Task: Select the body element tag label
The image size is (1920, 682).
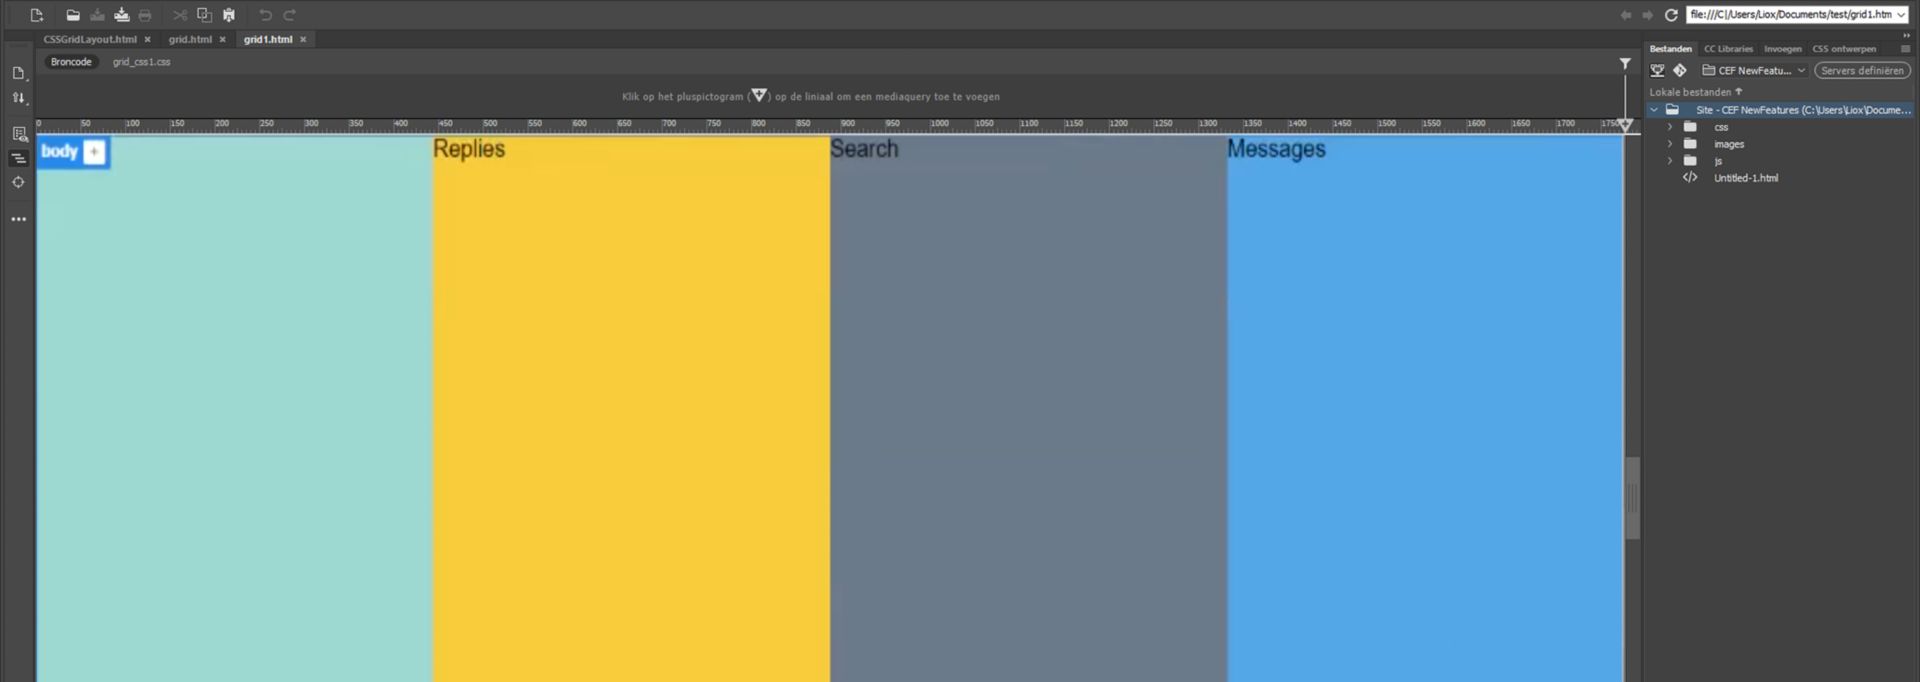Action: (x=59, y=152)
